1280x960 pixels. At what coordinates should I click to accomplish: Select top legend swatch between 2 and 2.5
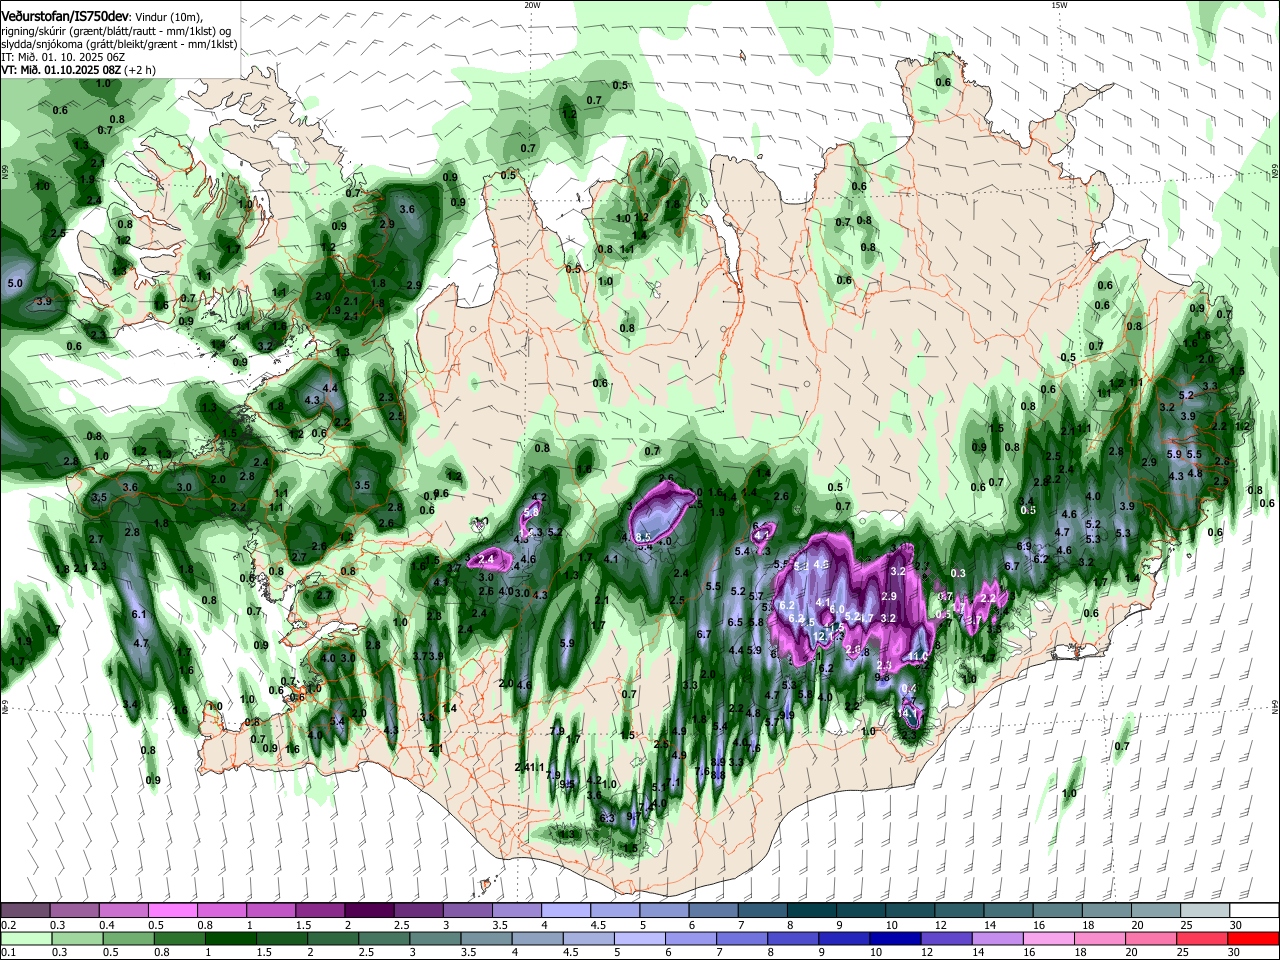click(369, 910)
